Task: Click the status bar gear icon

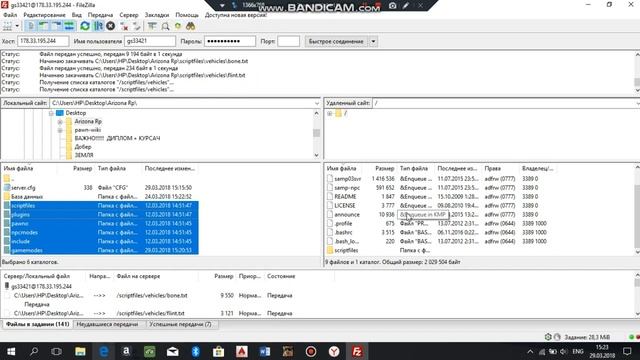Action: tap(548, 337)
